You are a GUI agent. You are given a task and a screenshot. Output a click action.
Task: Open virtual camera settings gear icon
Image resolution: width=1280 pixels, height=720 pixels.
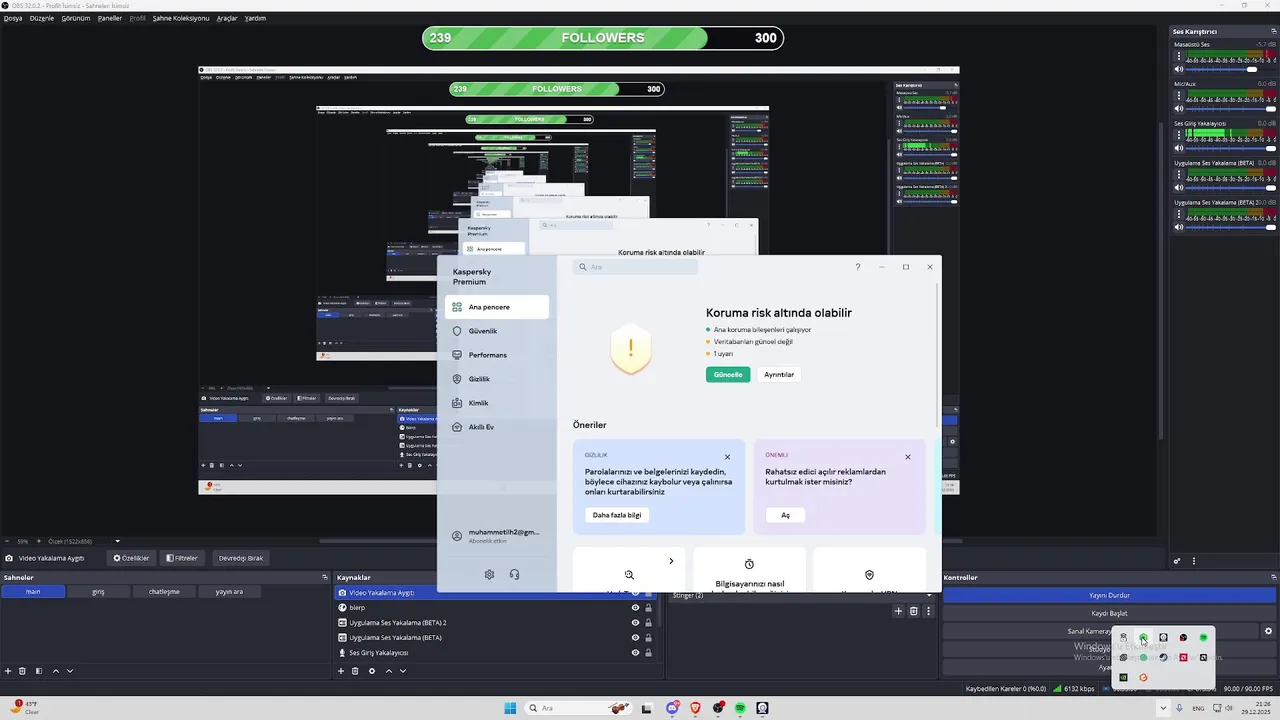coord(1268,631)
